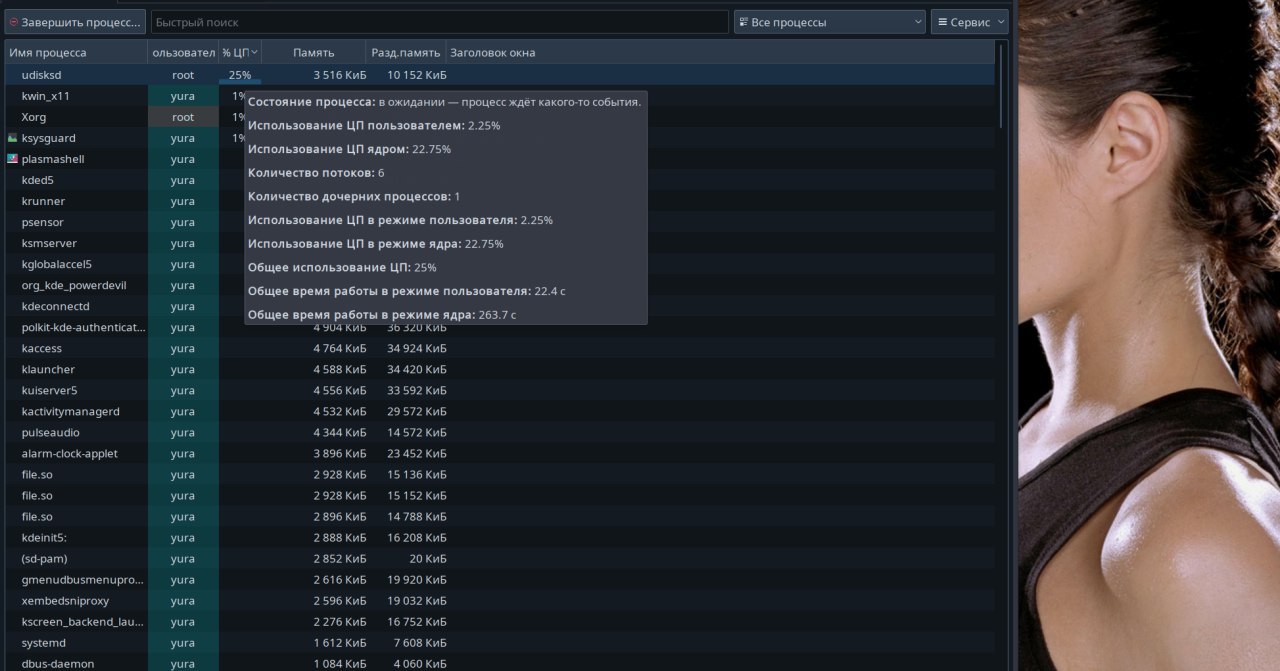1280x671 pixels.
Task: Click root user cell of Xorg row
Action: tap(183, 117)
